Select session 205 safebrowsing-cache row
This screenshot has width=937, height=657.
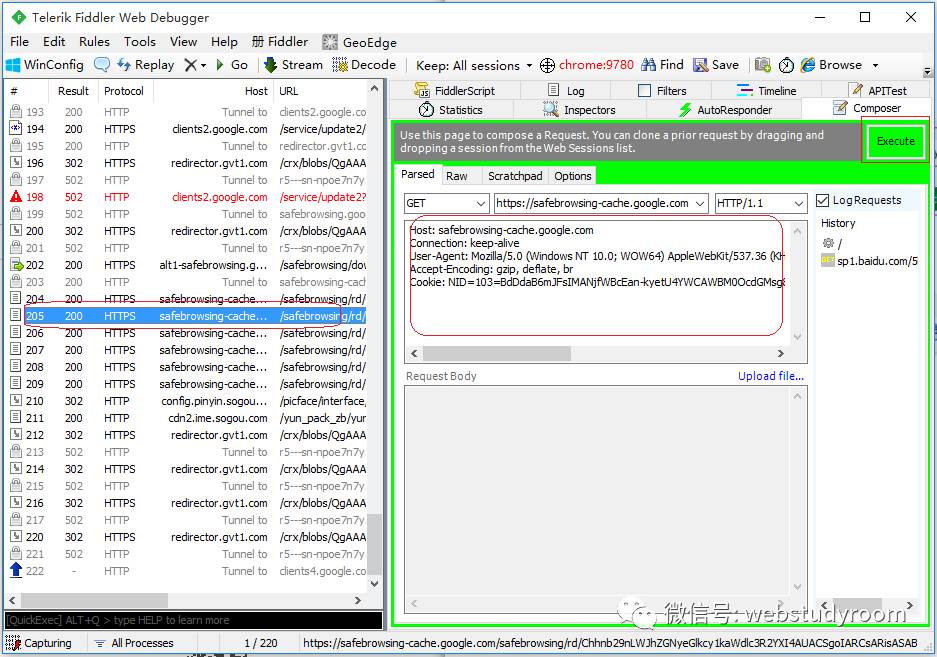[188, 316]
